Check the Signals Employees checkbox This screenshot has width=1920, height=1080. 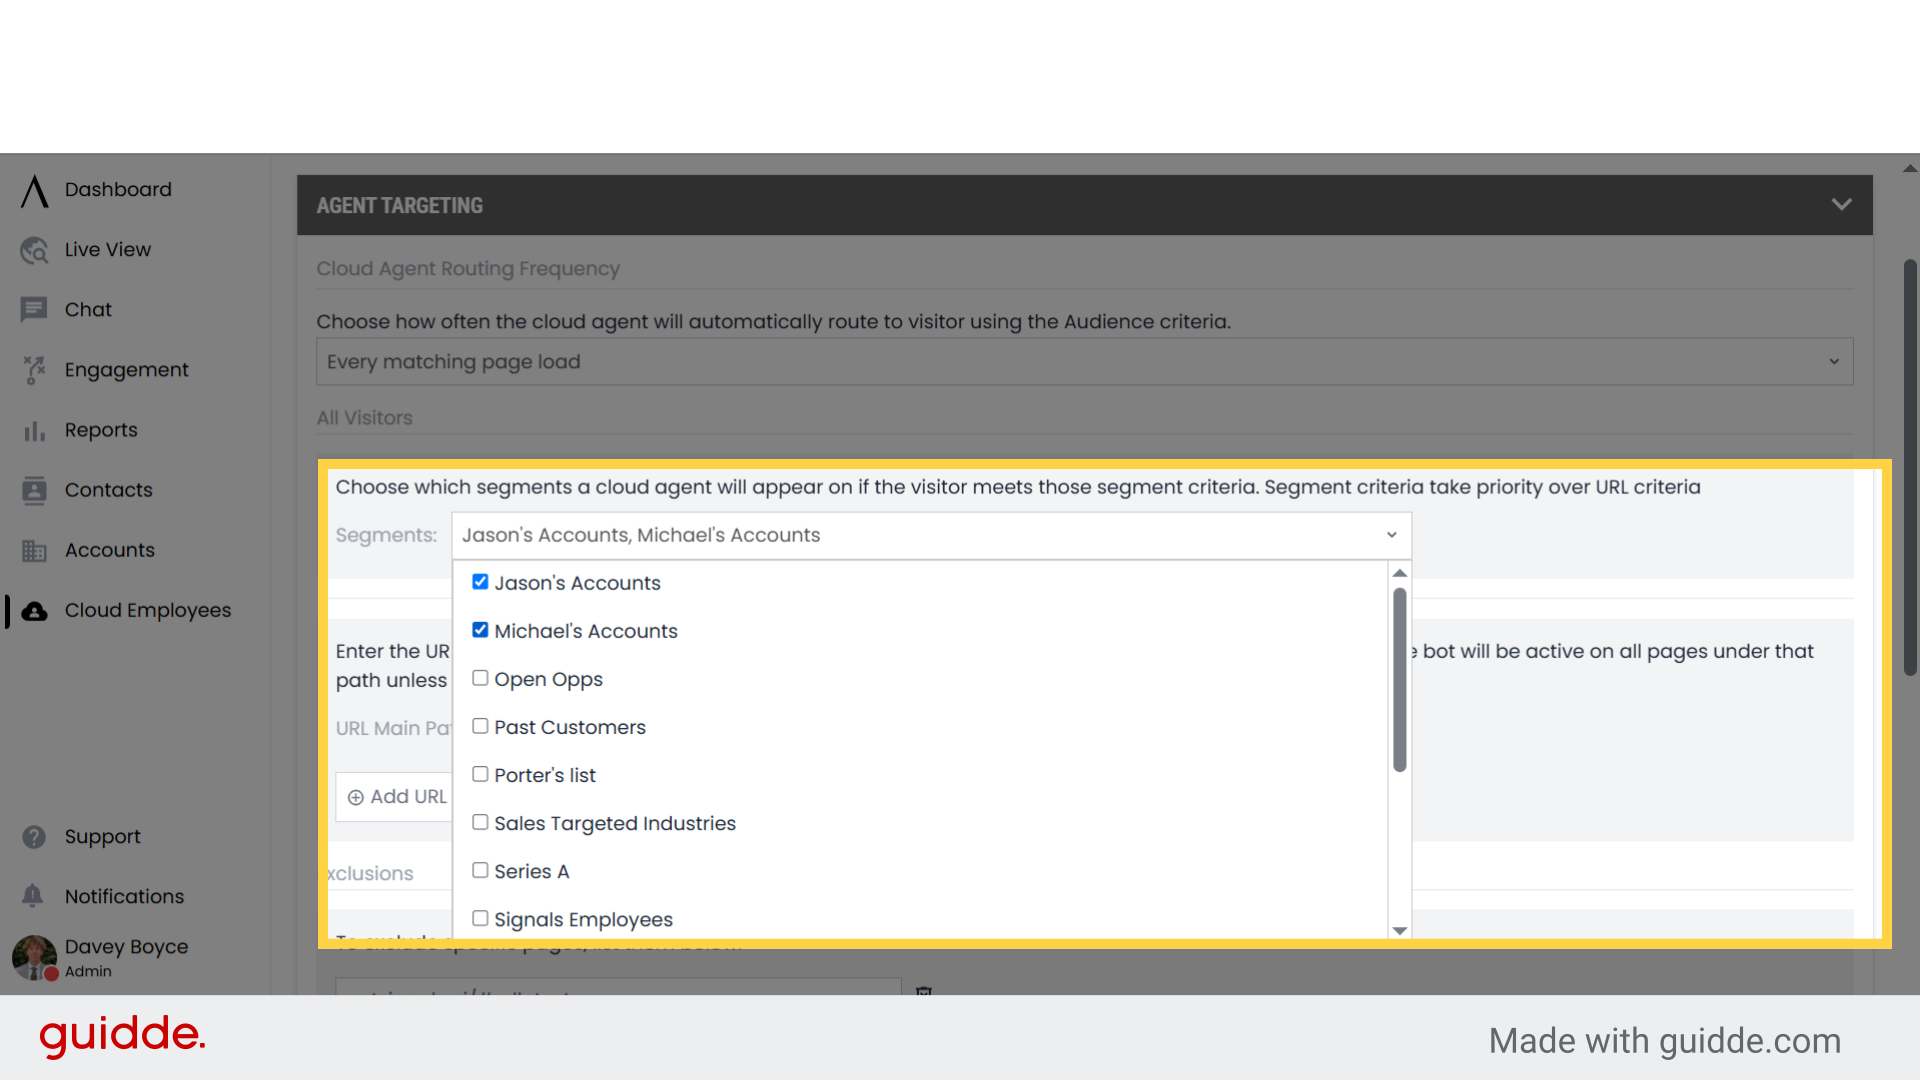(480, 918)
